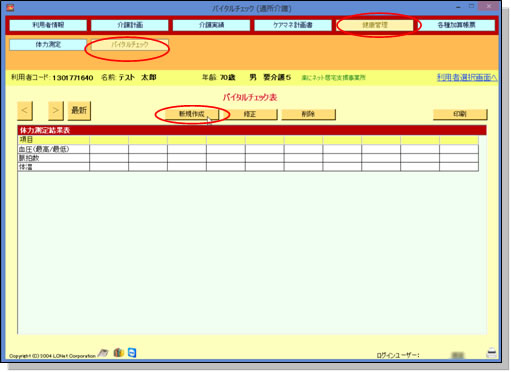This screenshot has height=372, width=511.
Task: Click the 体力測定結果表 table title
Action: pyautogui.click(x=45, y=130)
